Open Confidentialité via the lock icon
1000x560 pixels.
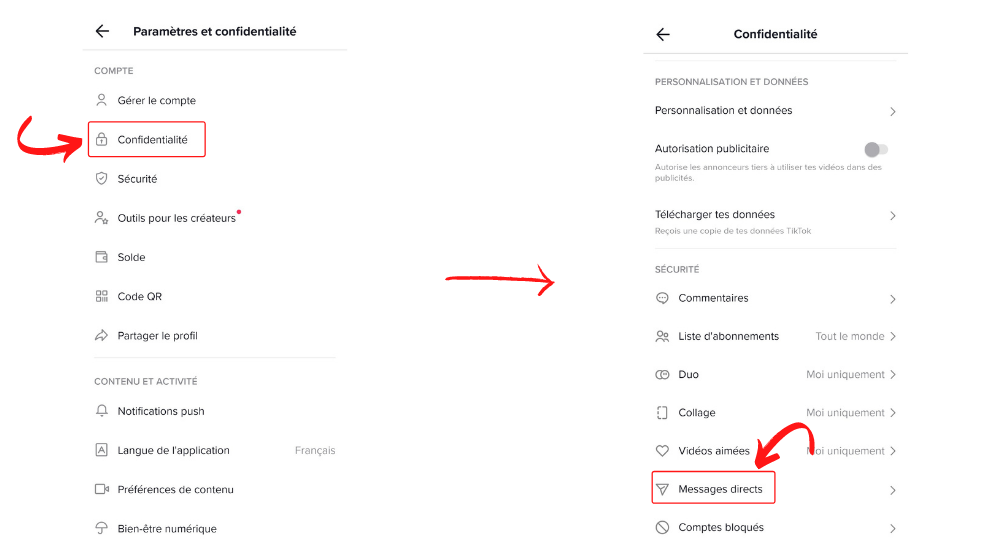(101, 139)
